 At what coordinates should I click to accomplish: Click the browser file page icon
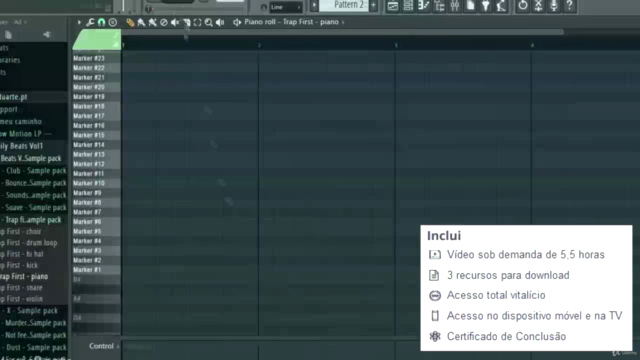[8, 35]
